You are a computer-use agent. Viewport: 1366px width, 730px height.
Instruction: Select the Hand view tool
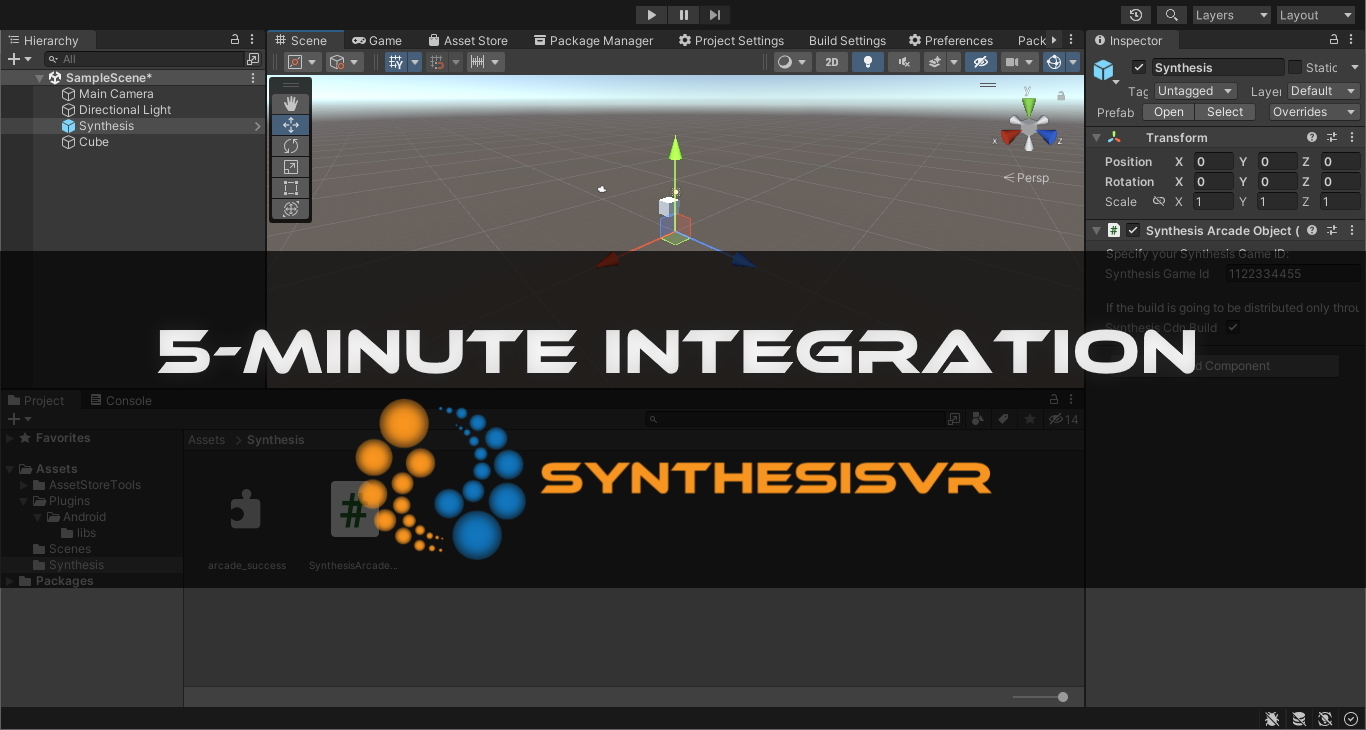coord(291,104)
